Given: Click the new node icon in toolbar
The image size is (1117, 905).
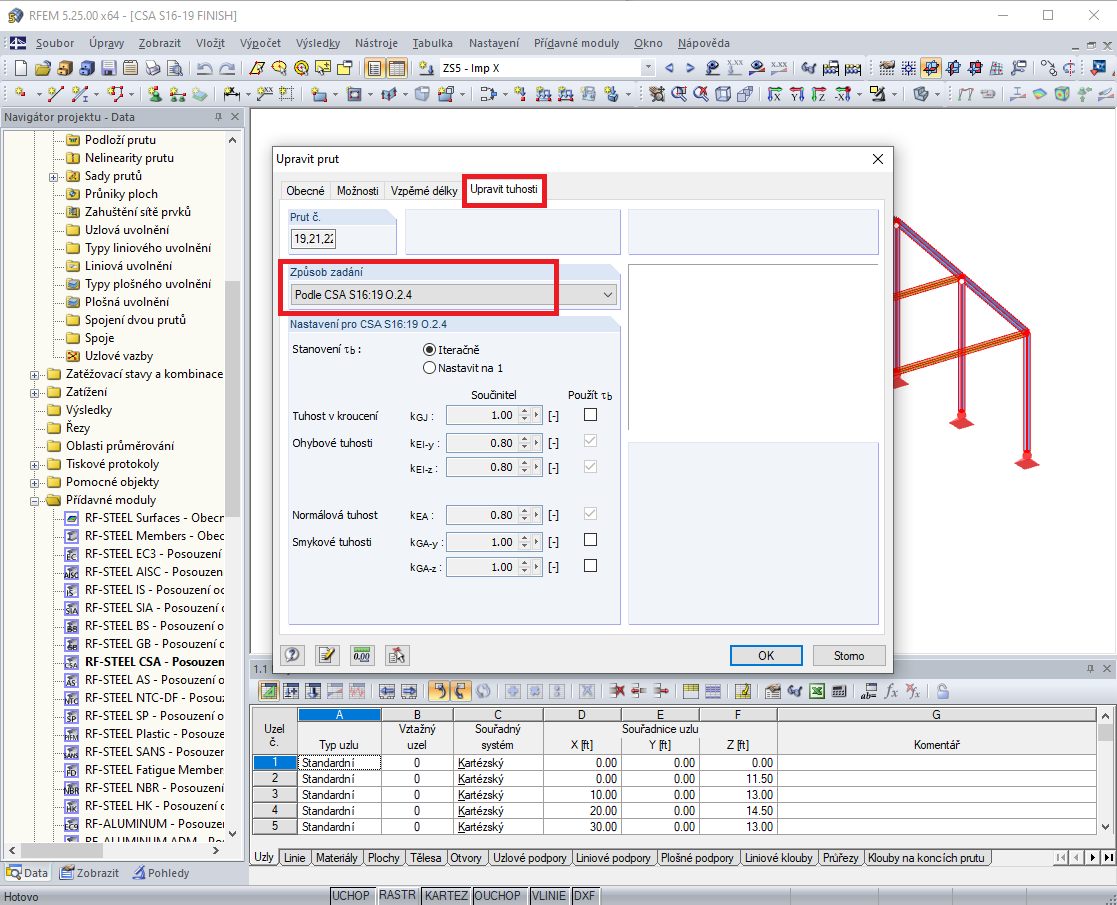Looking at the screenshot, I should coord(21,93).
